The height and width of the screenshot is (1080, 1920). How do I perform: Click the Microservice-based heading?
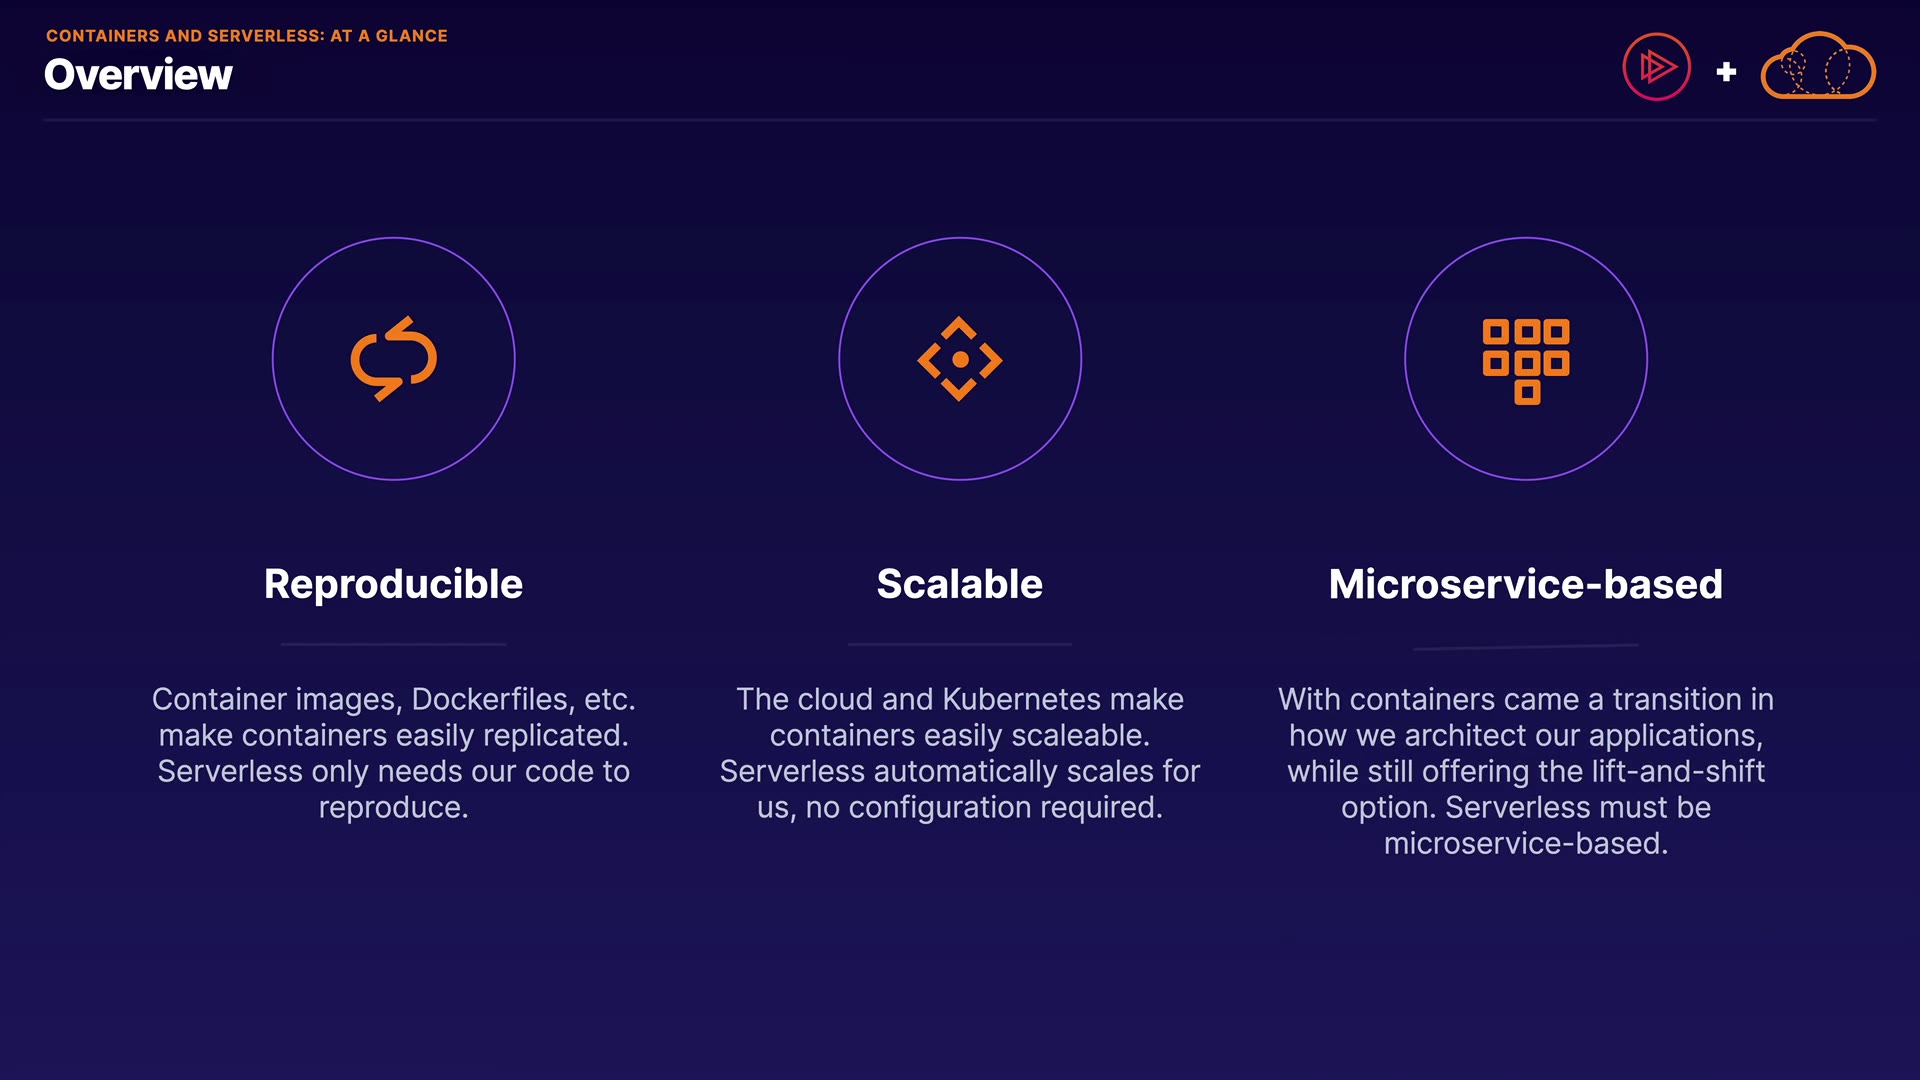1525,584
